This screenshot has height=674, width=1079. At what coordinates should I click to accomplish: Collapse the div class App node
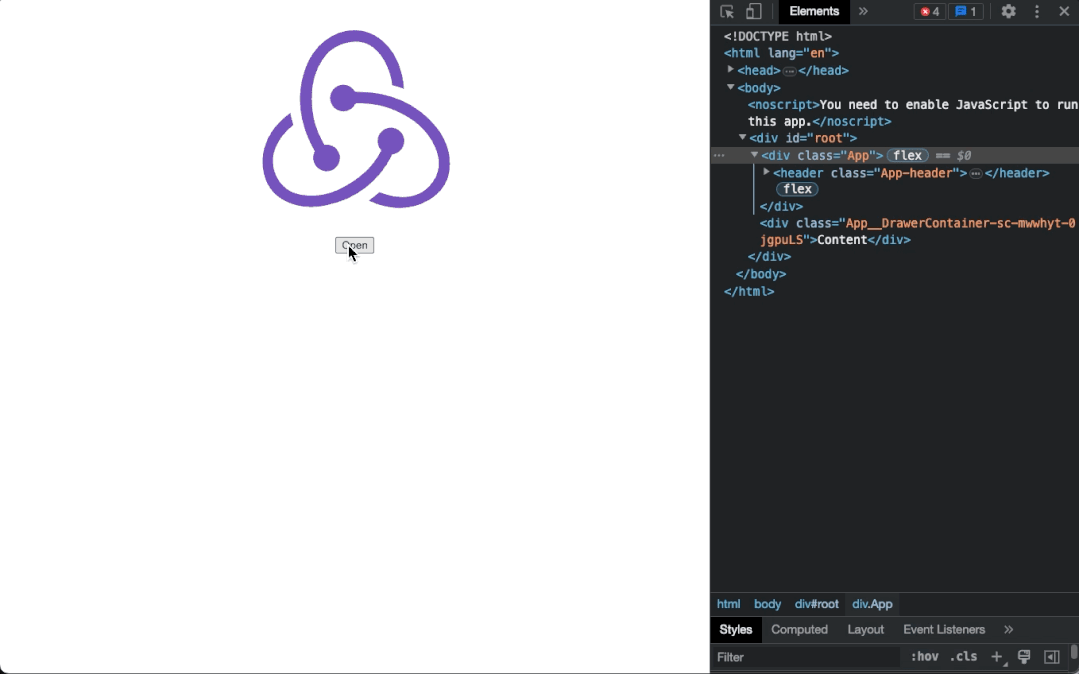(754, 155)
